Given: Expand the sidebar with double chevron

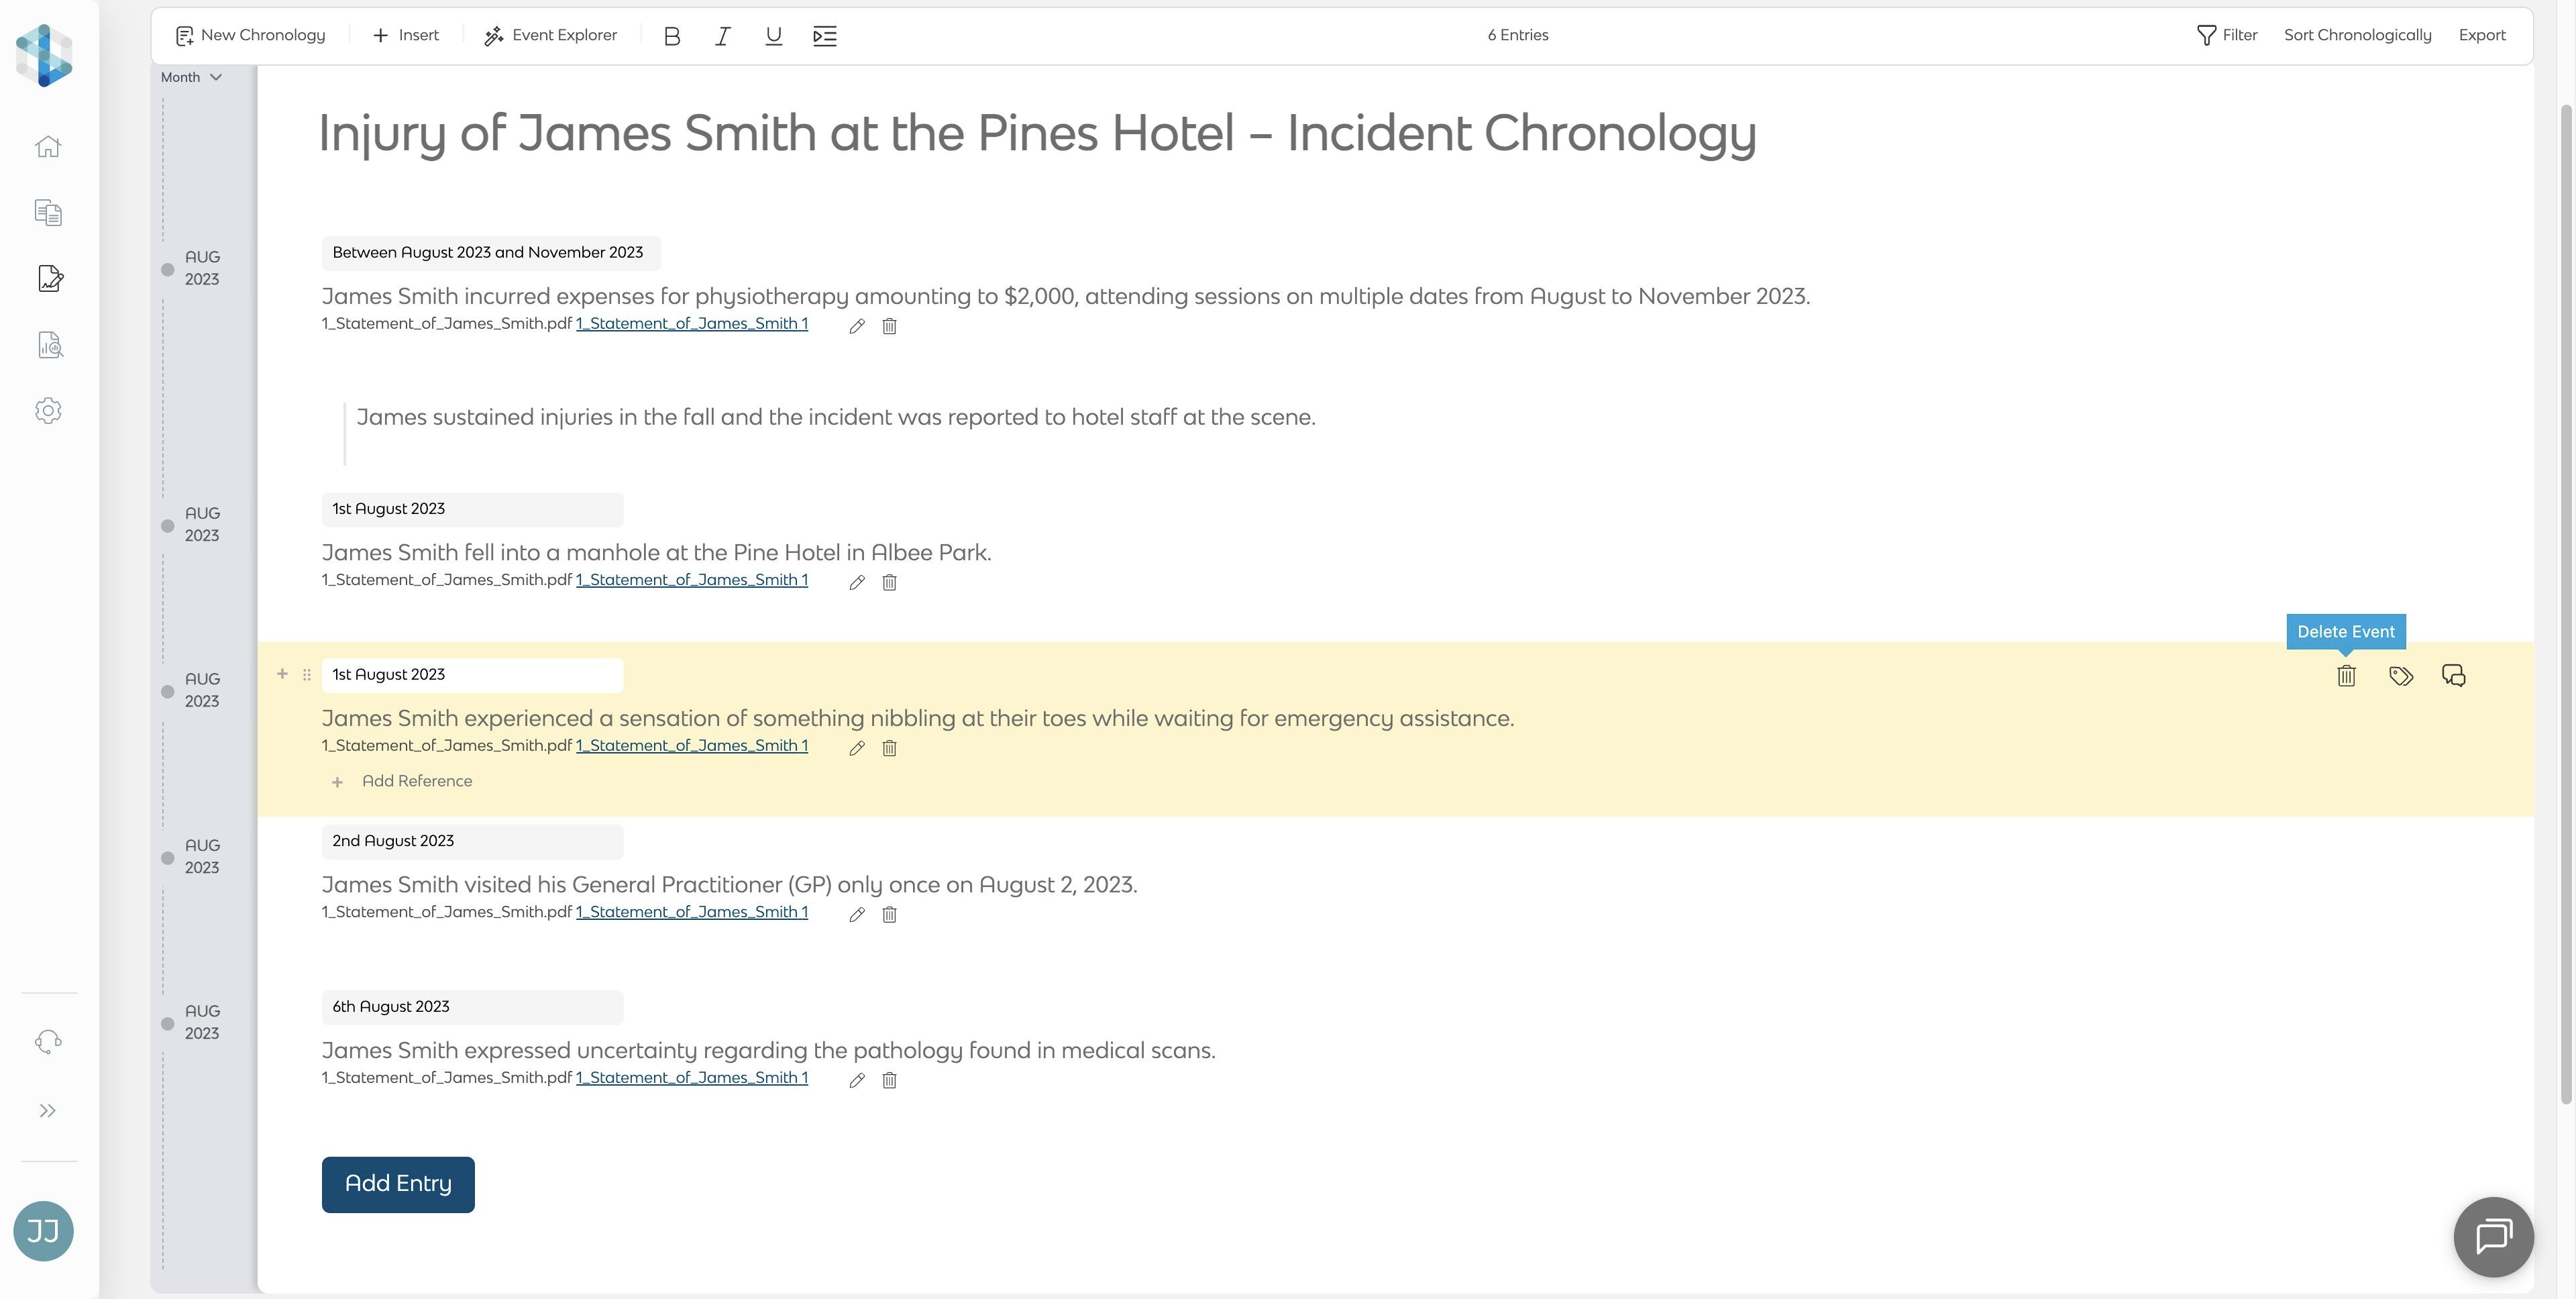Looking at the screenshot, I should 48,1110.
